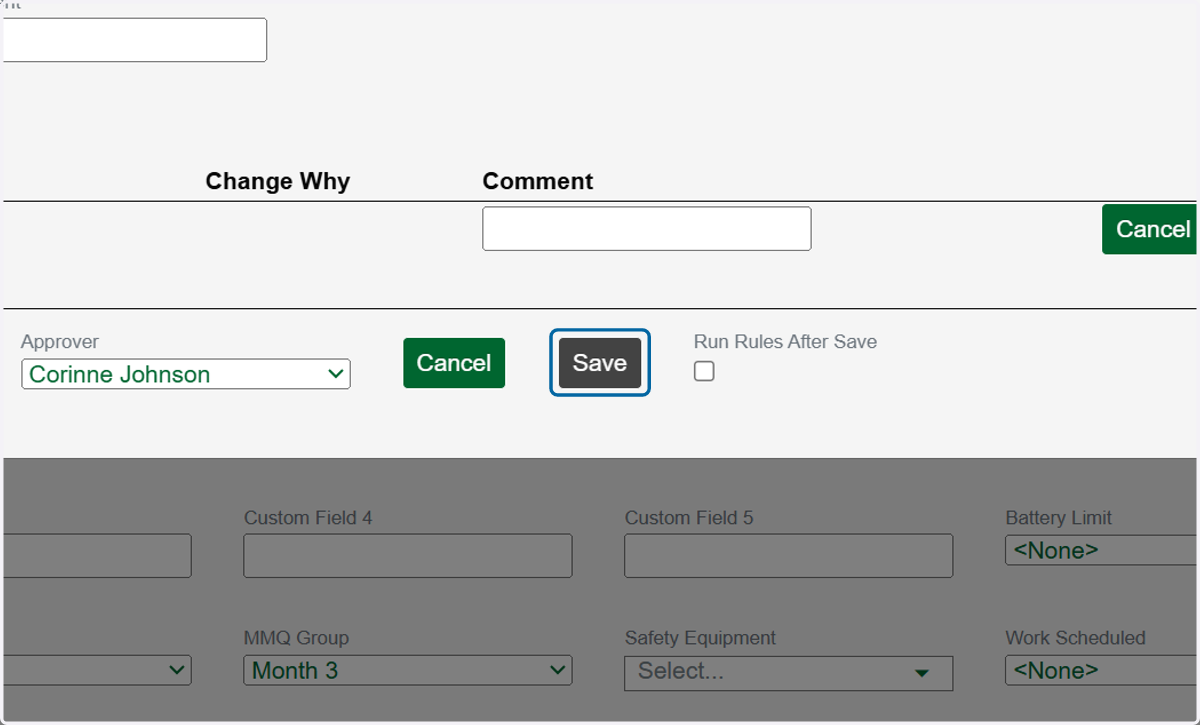Open the Work Scheduled dropdown
The height and width of the screenshot is (725, 1200).
click(x=1101, y=670)
